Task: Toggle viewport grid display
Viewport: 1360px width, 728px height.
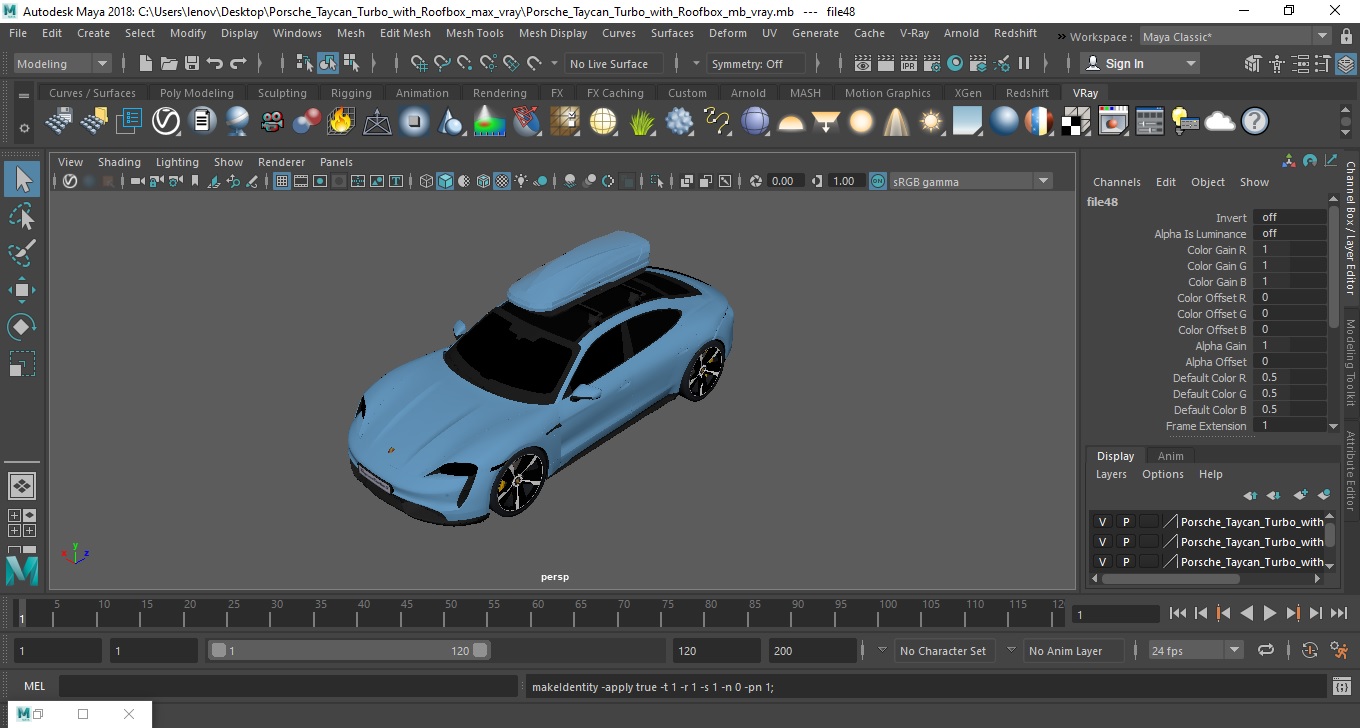Action: tap(282, 181)
